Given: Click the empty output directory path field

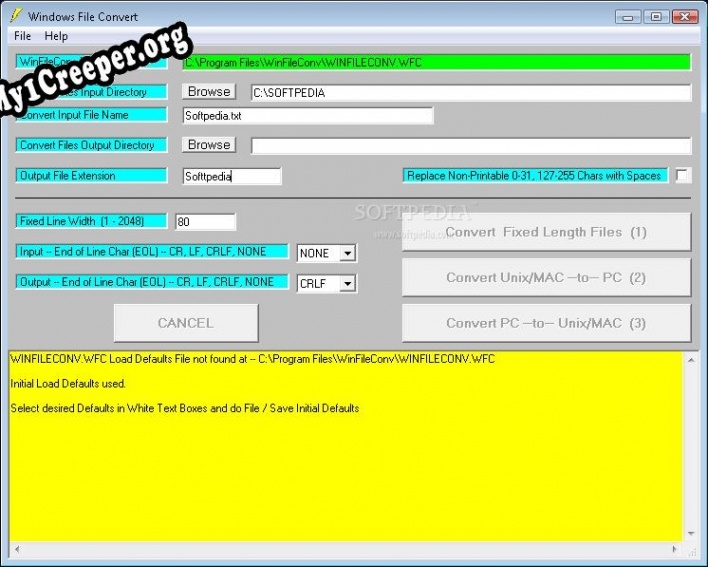Looking at the screenshot, I should click(470, 146).
